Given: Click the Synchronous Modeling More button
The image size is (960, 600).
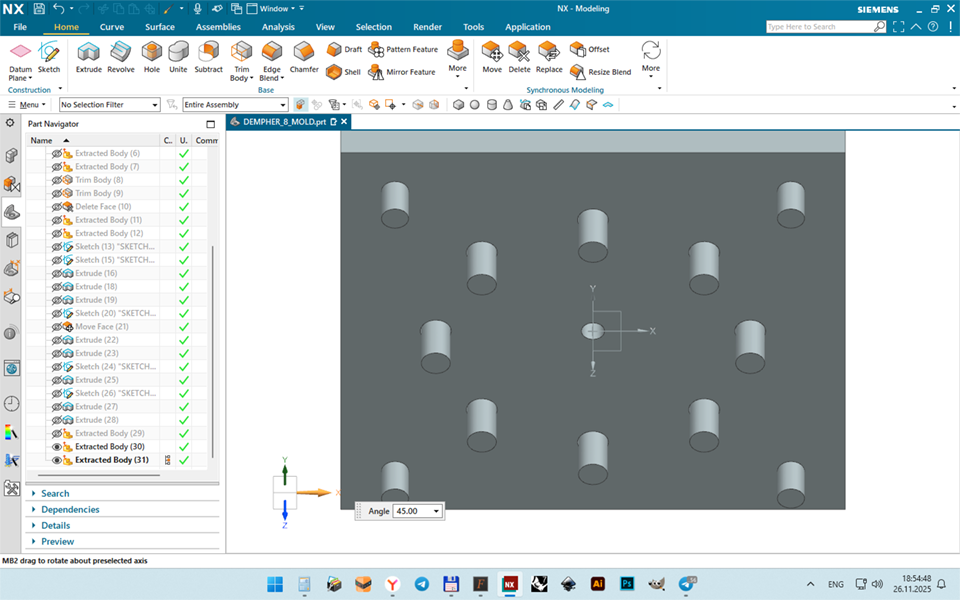Looking at the screenshot, I should click(651, 58).
